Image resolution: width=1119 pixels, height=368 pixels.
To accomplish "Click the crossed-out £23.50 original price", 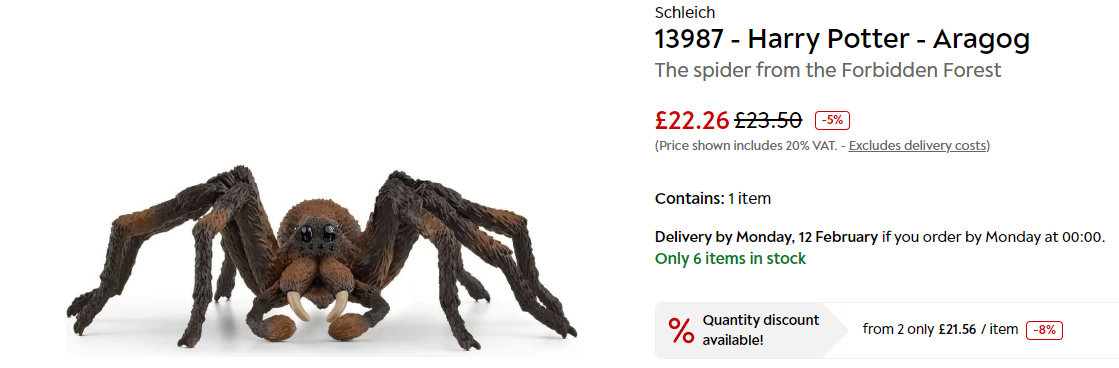I will pos(768,121).
